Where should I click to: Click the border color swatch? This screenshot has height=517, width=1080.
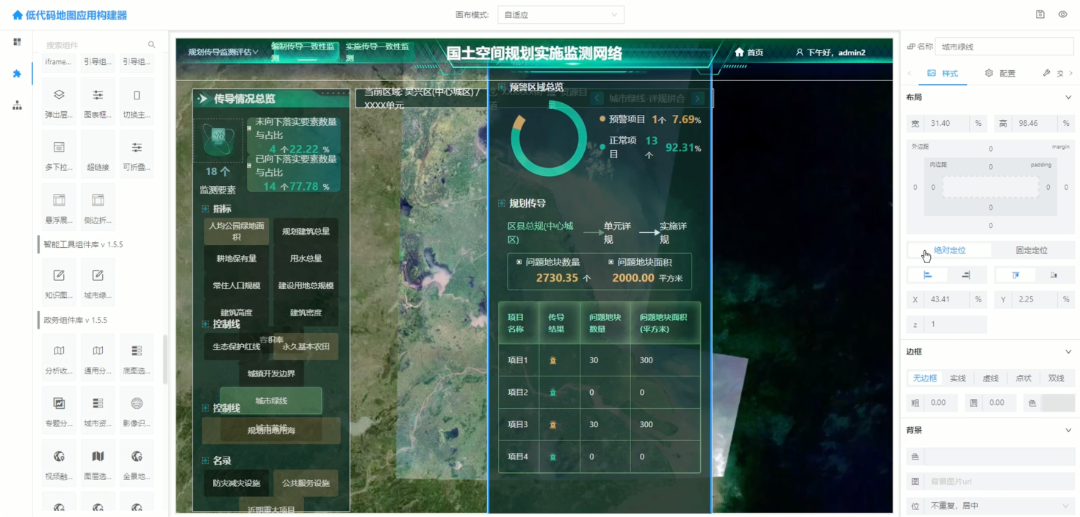click(x=1058, y=402)
